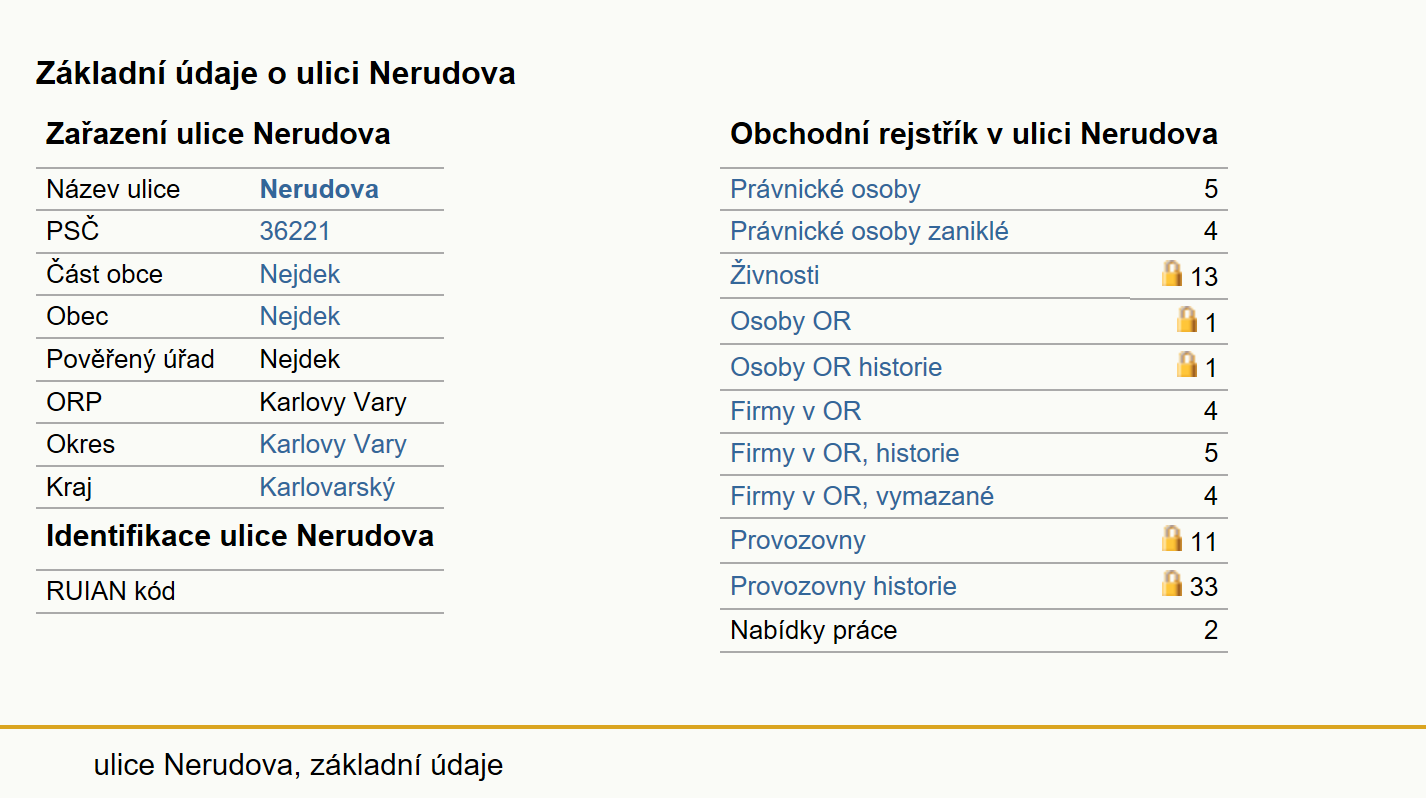Viewport: 1426px width, 798px height.
Task: Open Osoby OR historie link
Action: tap(836, 367)
